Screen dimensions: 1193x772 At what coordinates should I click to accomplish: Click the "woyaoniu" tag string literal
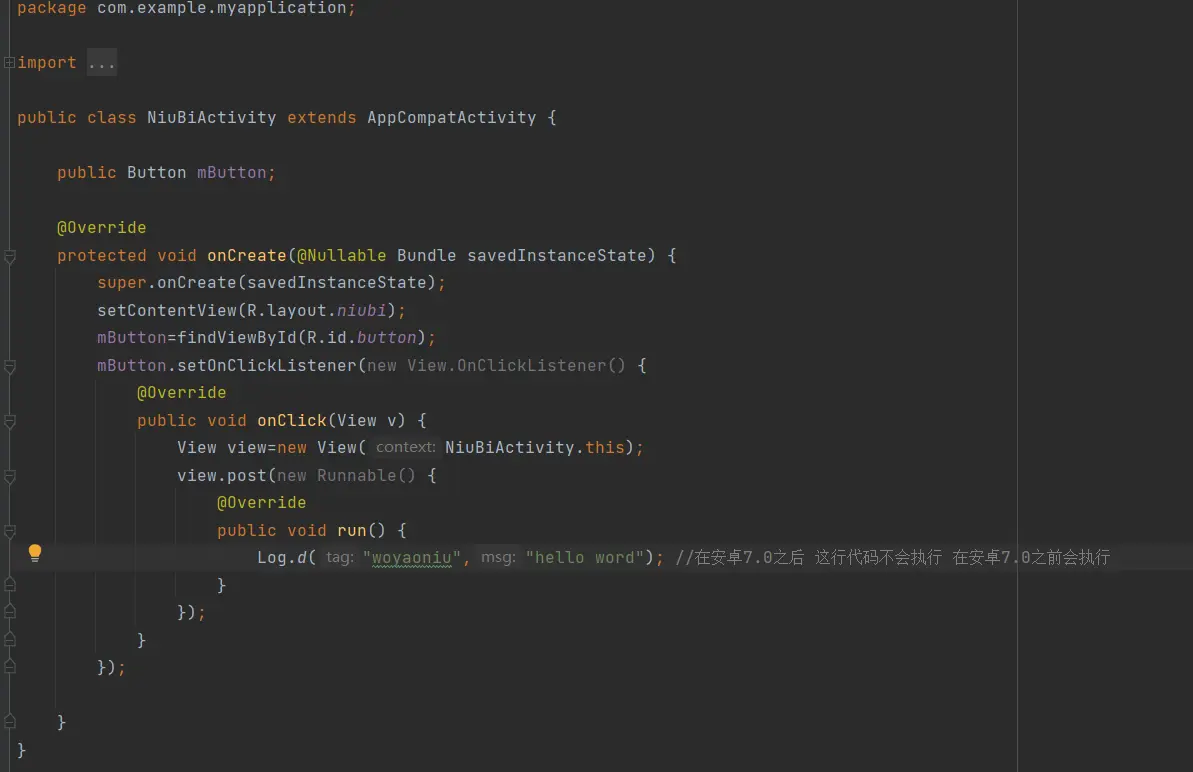[x=410, y=558]
